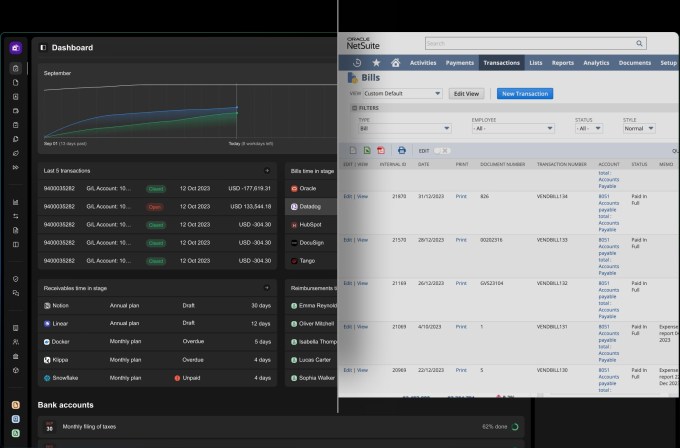Open NetSuite Shortcuts star icon
The width and height of the screenshot is (680, 448).
coord(376,63)
